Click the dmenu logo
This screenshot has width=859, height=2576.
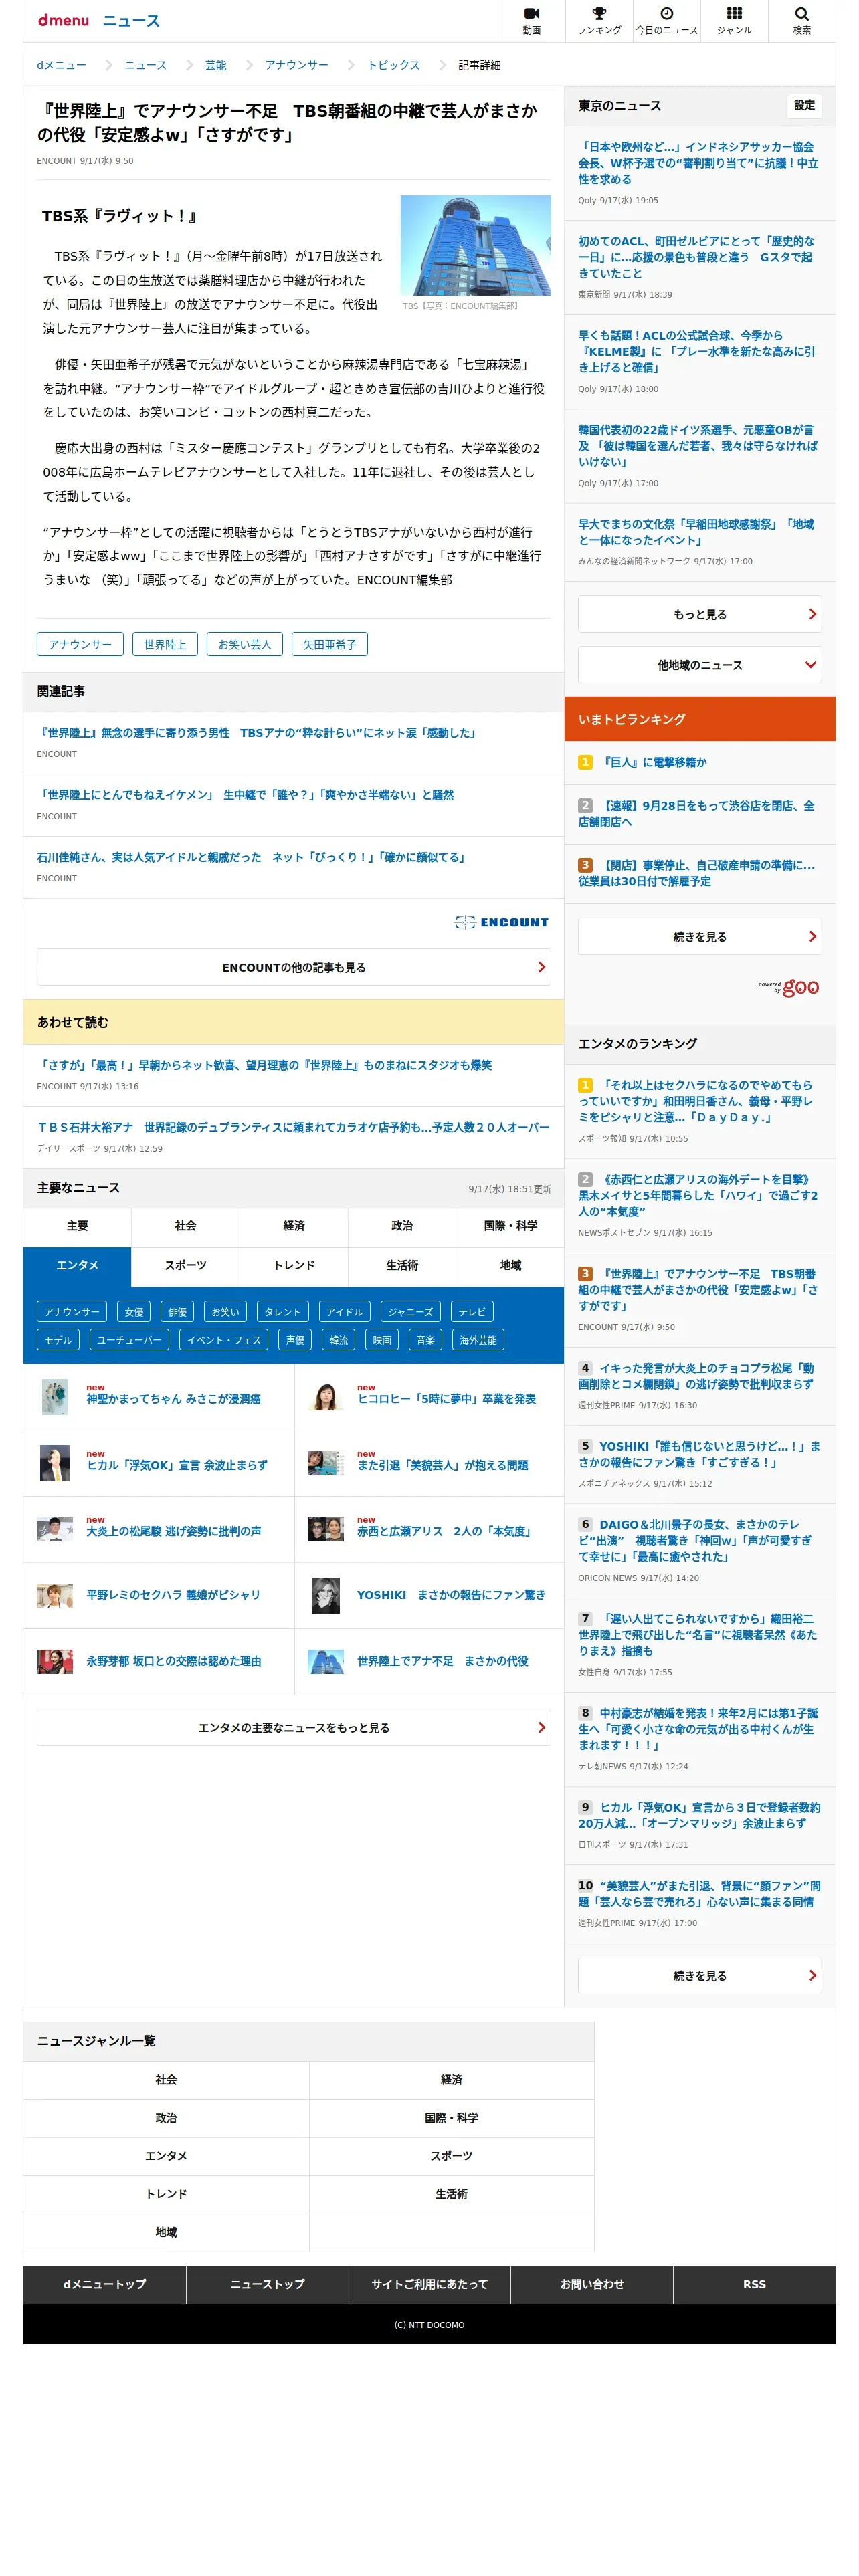(63, 20)
